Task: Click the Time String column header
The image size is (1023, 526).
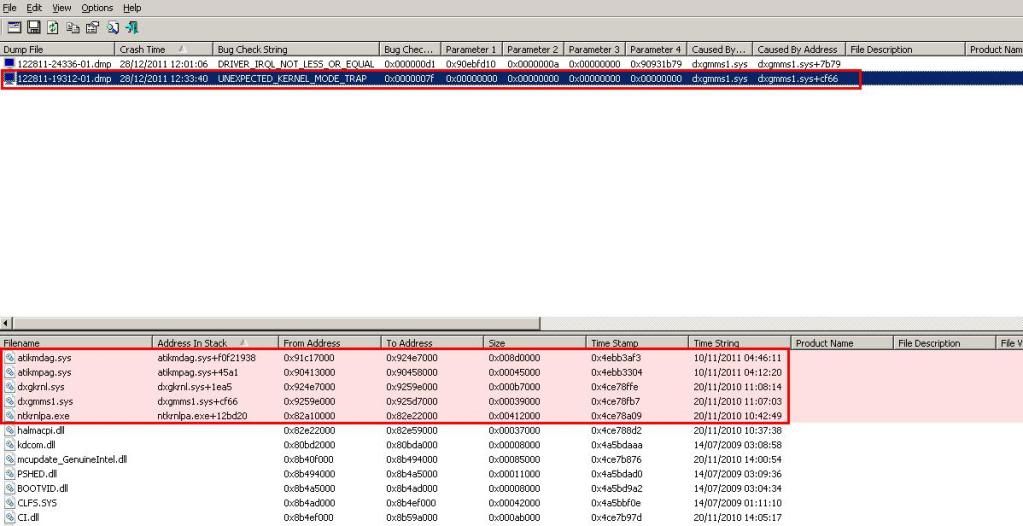Action: pyautogui.click(x=738, y=343)
